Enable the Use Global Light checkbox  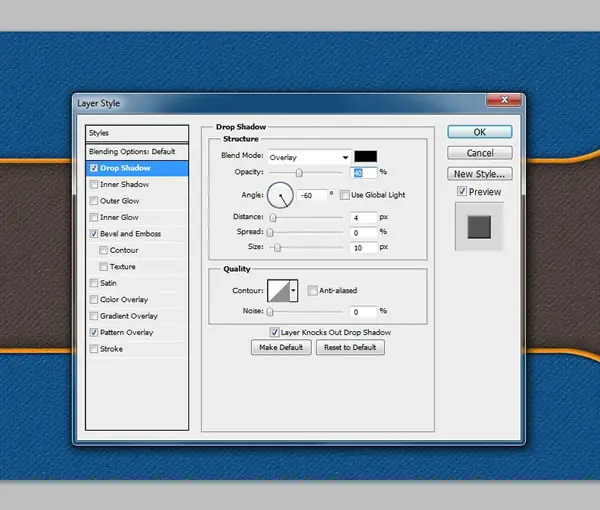344,195
